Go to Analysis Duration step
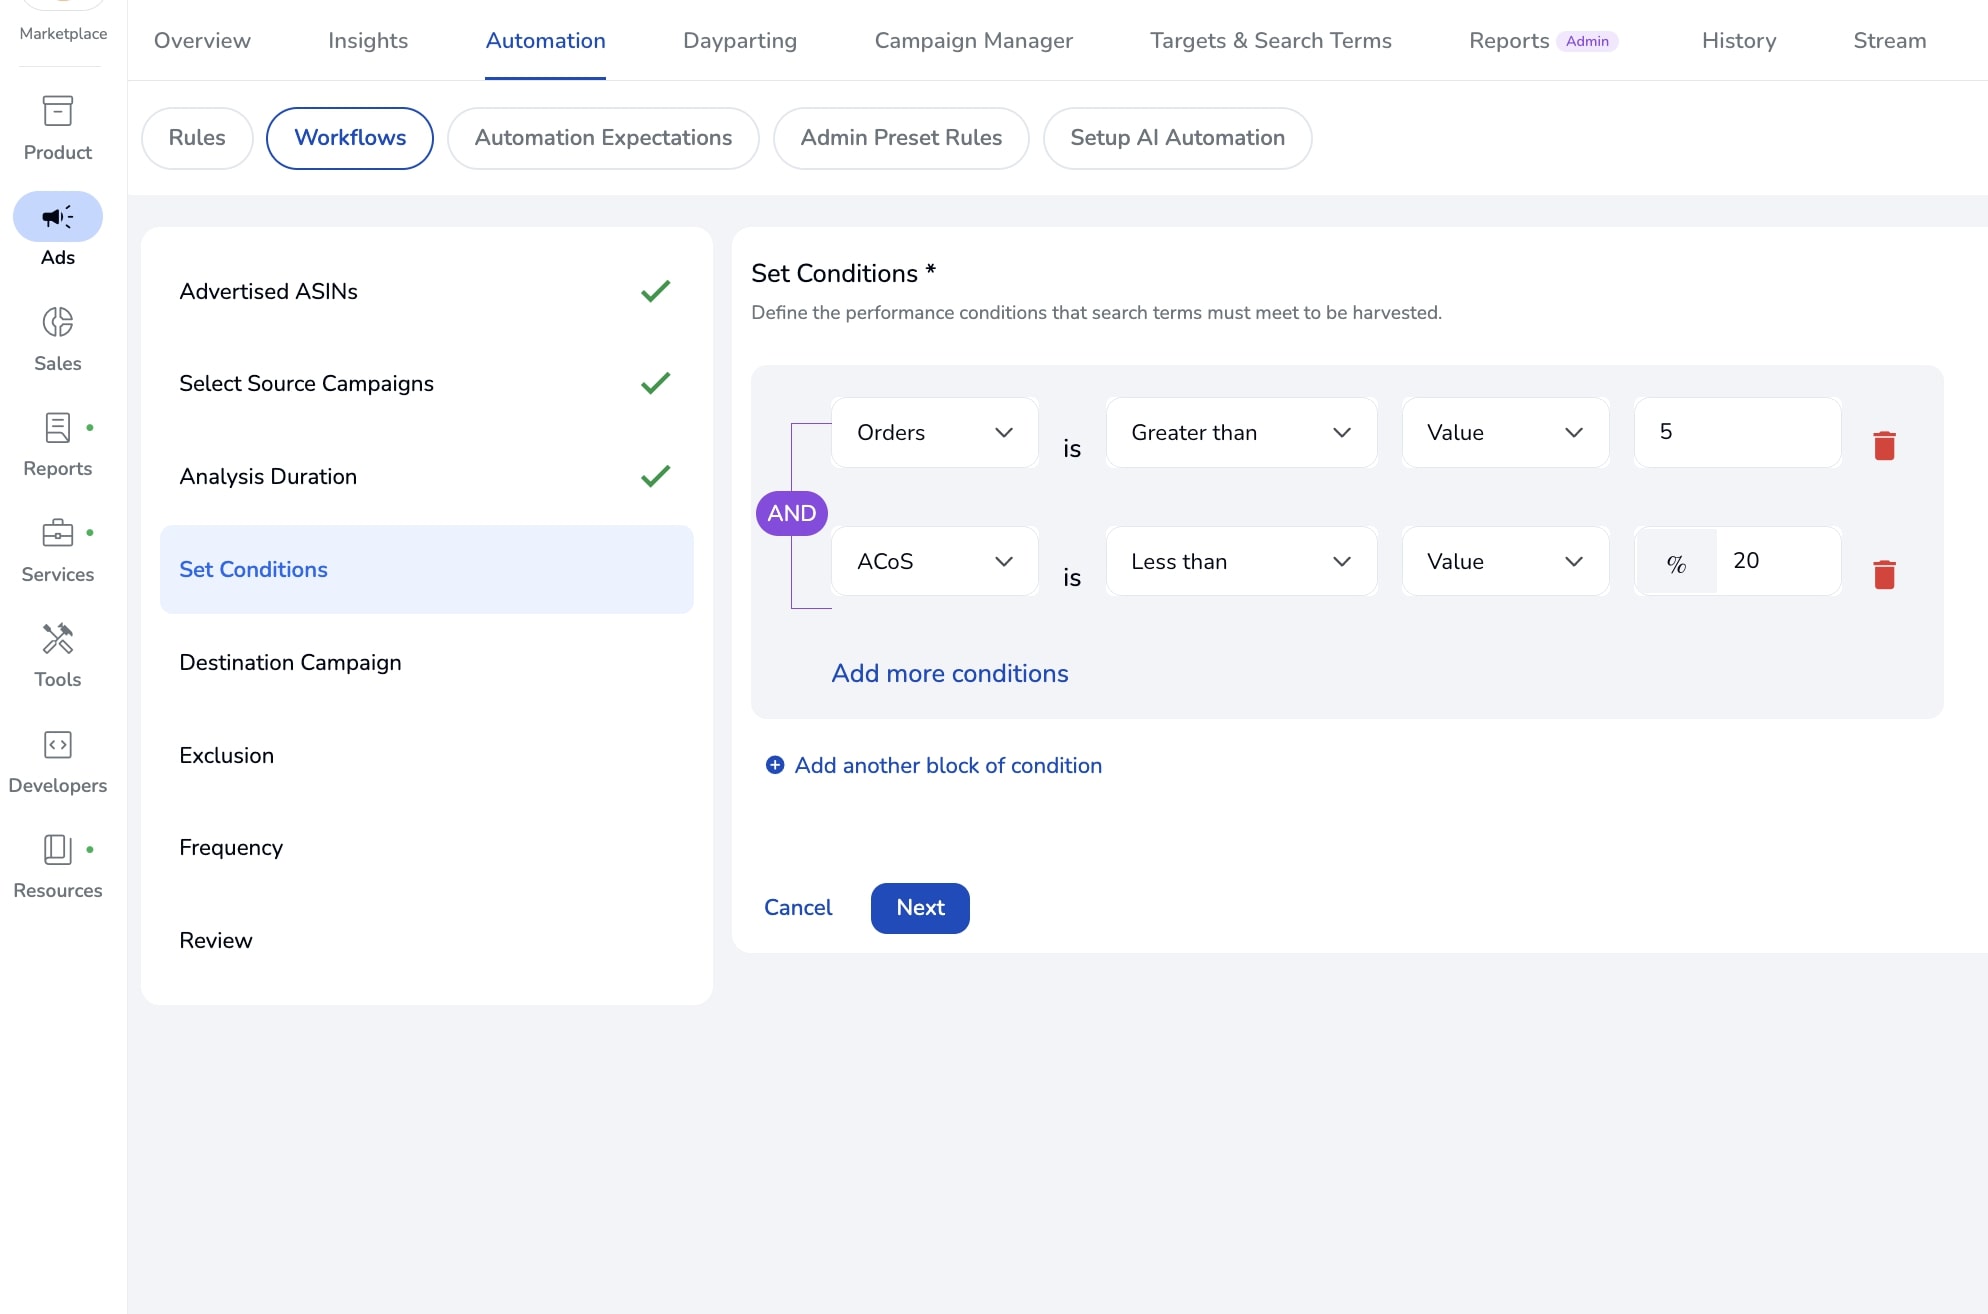This screenshot has width=1988, height=1314. coord(426,477)
